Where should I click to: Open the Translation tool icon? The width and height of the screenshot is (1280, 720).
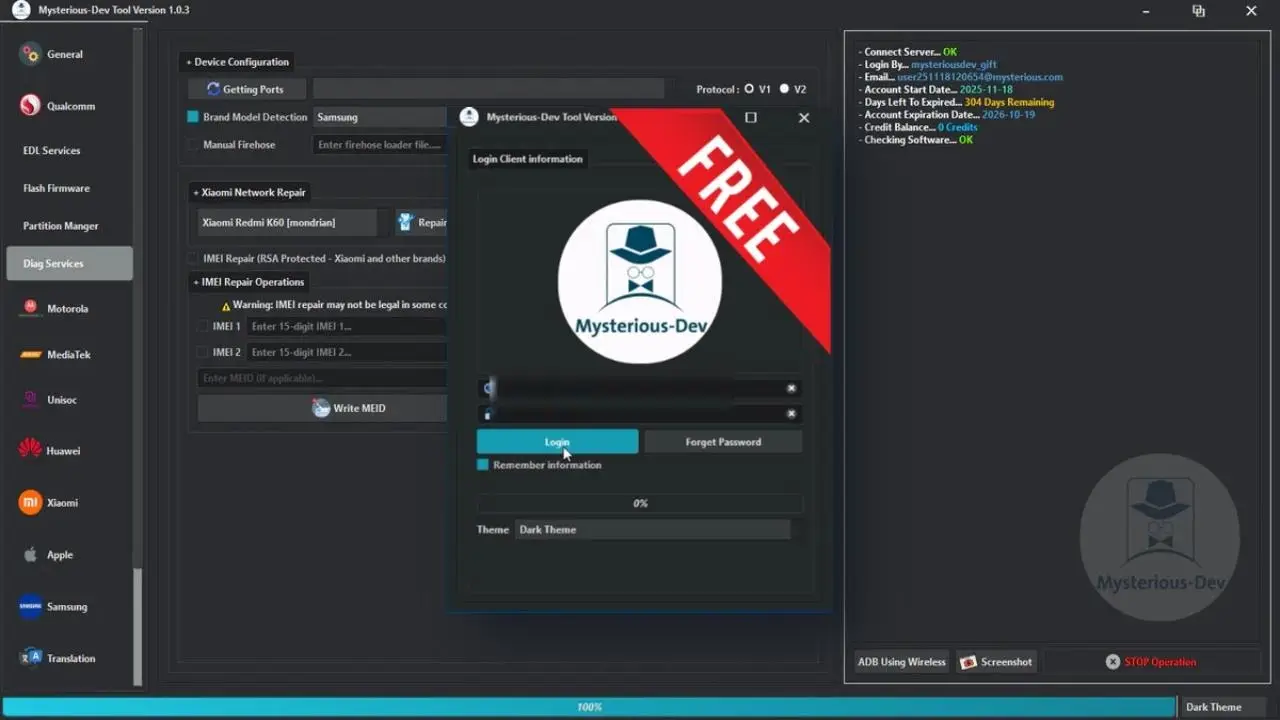(x=31, y=658)
